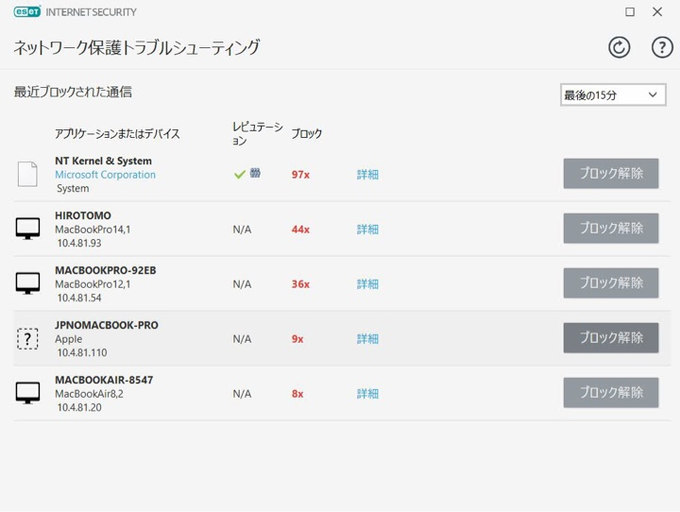
Task: Click the MacBookPro14,1 model text
Action: pos(92,229)
